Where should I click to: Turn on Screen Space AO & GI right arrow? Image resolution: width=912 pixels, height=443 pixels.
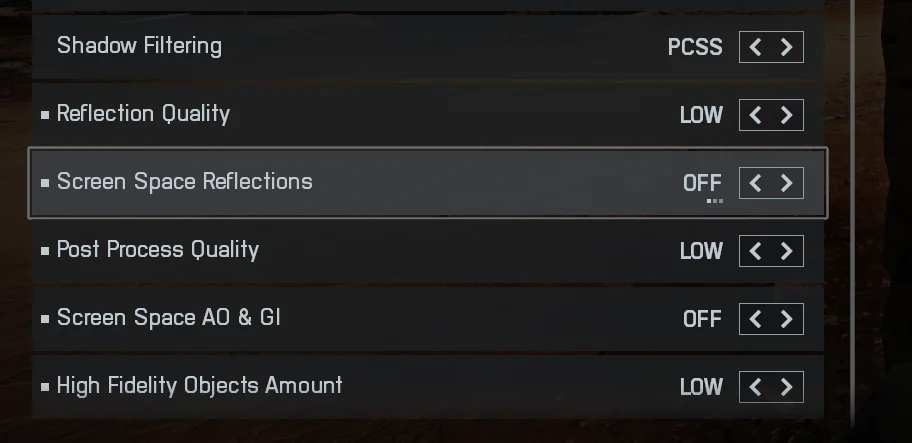point(787,319)
